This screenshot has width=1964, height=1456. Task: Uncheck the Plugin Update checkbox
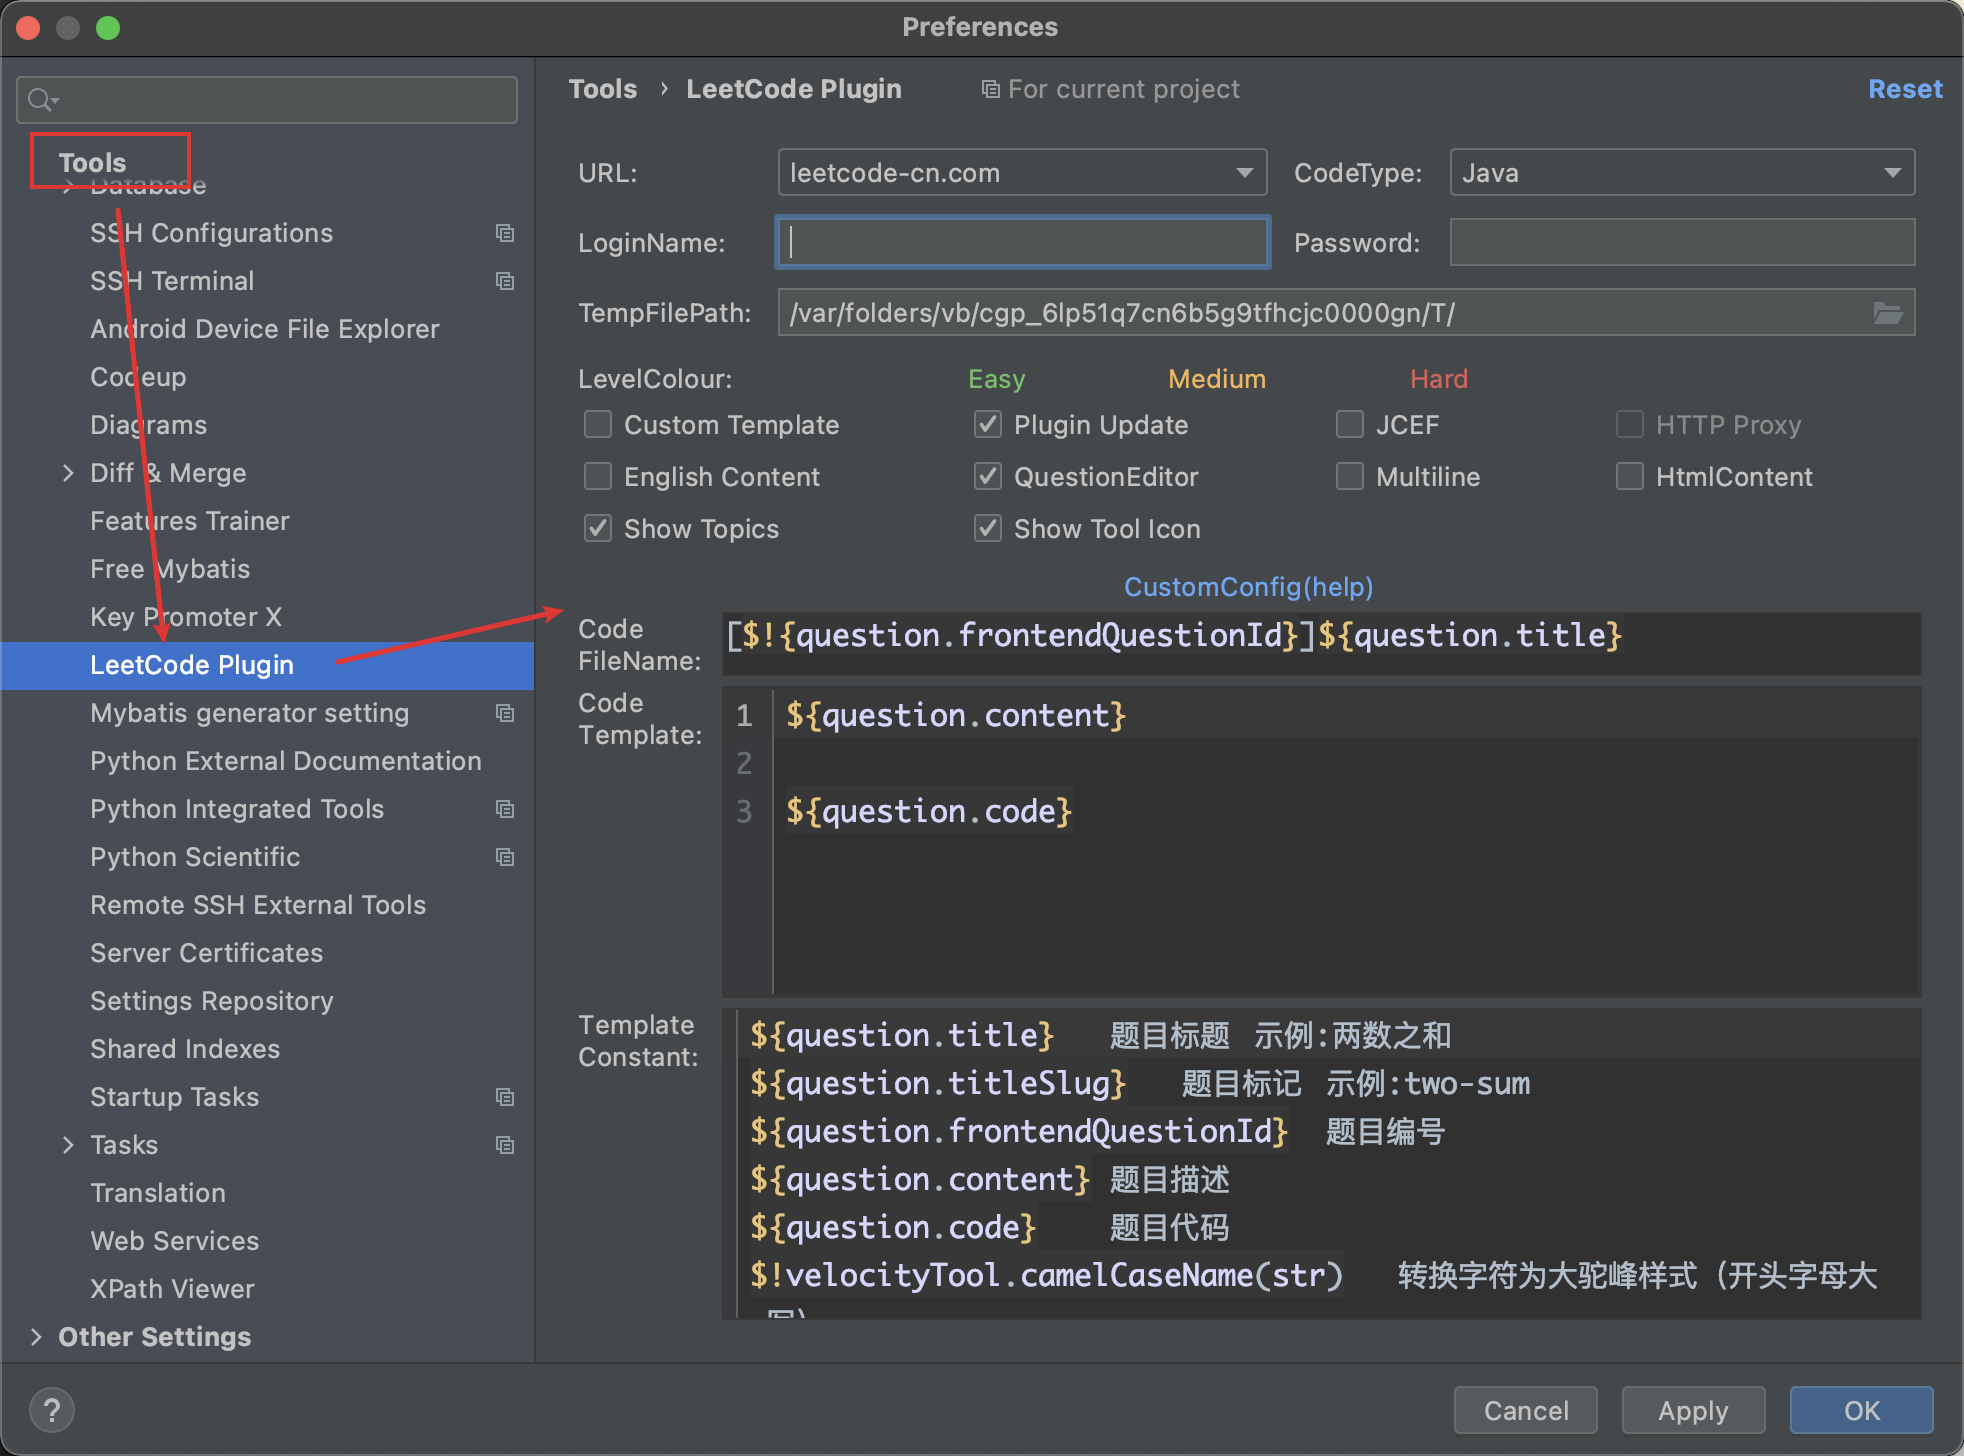[988, 425]
